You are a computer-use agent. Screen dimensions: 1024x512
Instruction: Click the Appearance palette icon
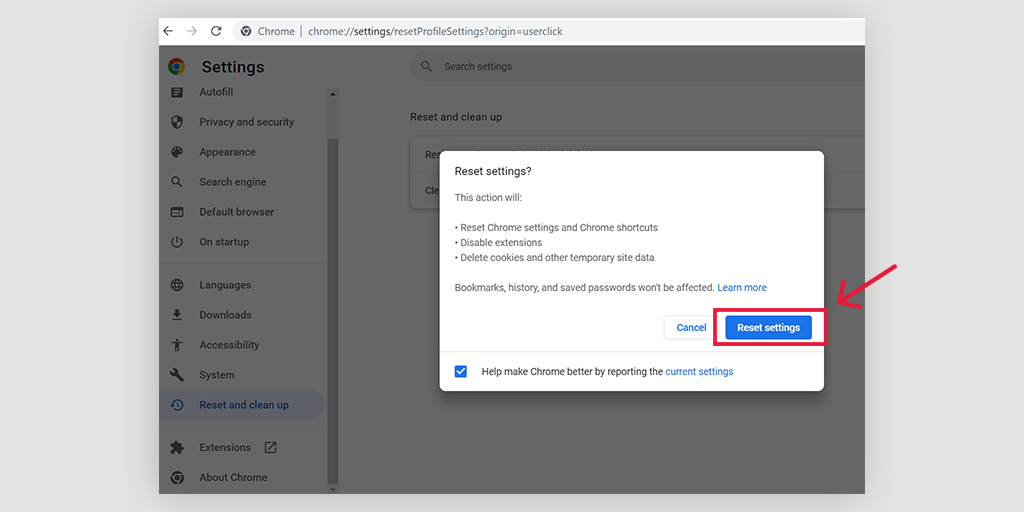(177, 152)
